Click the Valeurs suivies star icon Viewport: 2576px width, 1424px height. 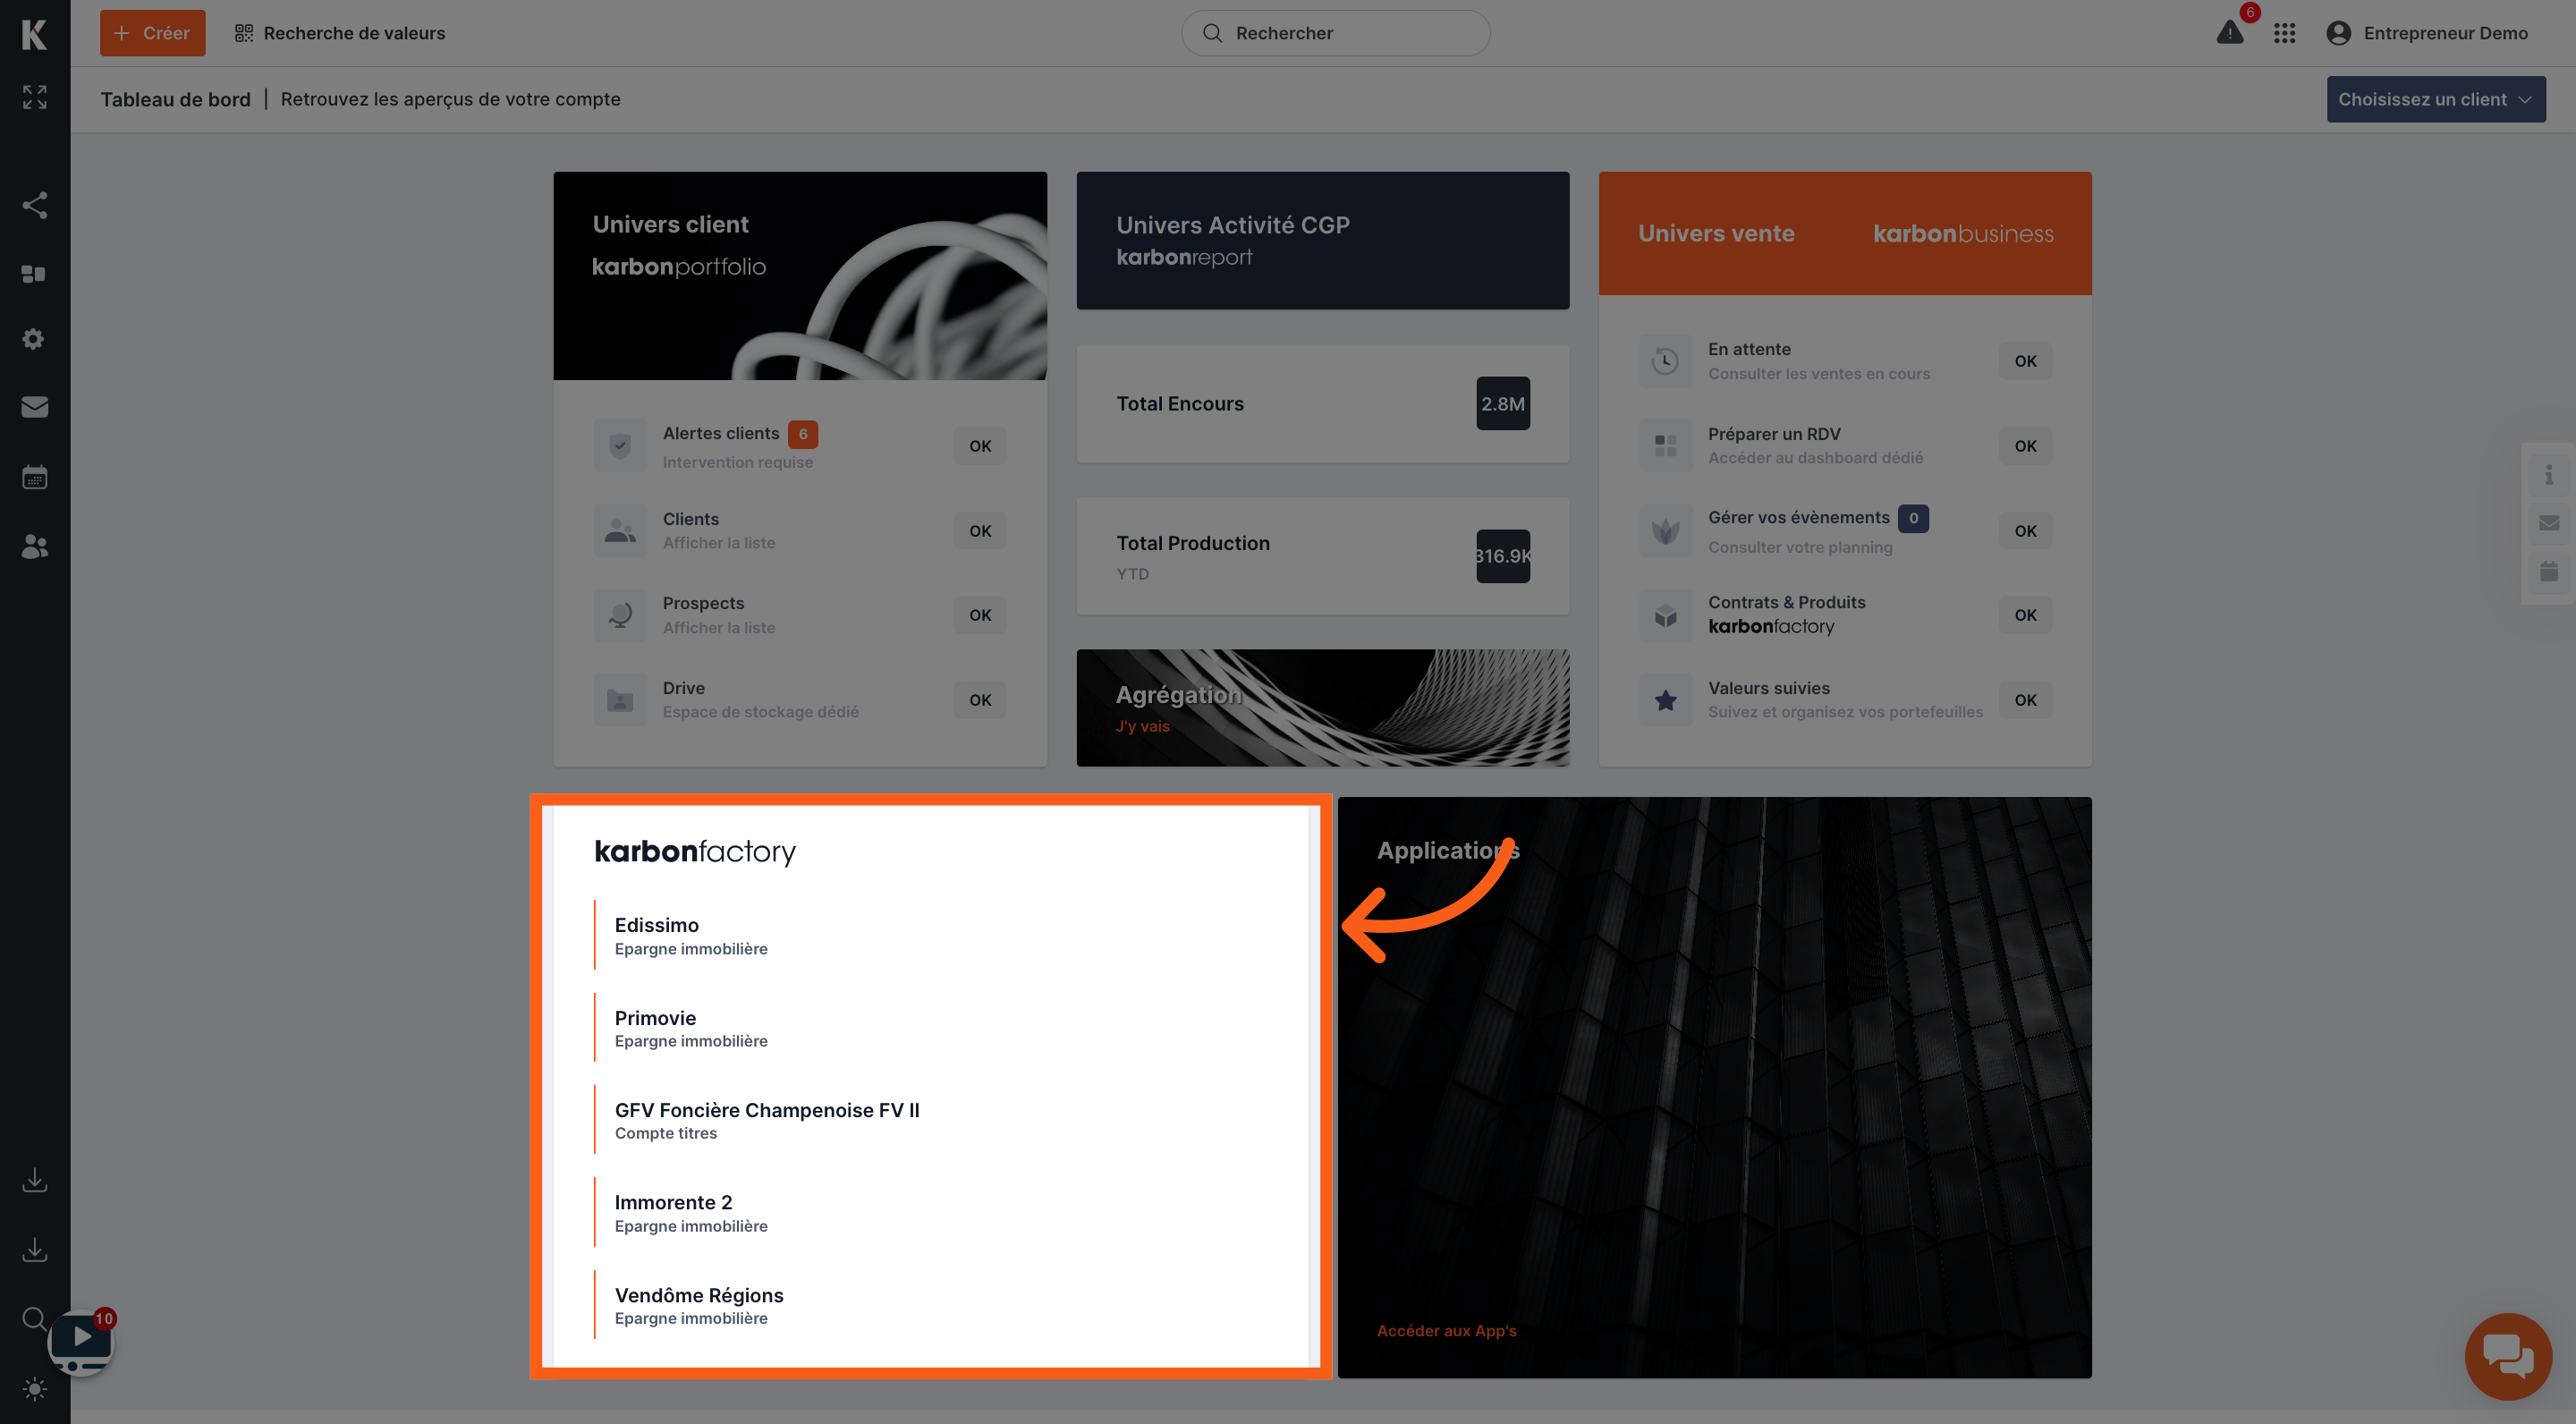tap(1665, 700)
